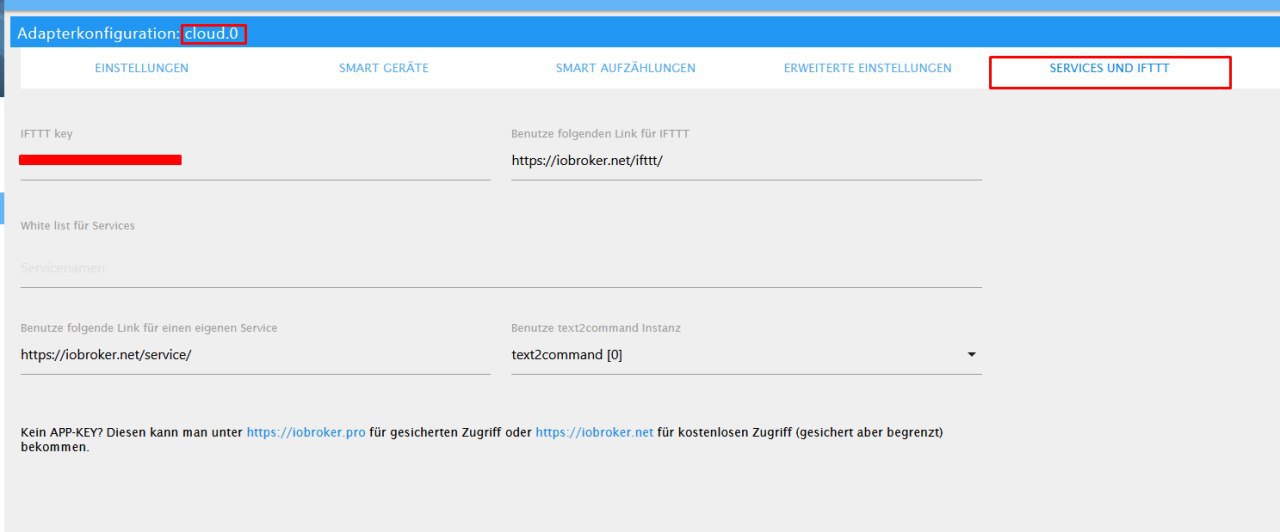Click 'Benutze folgenden Link für IFTTT' label
The image size is (1280, 532).
tap(600, 134)
